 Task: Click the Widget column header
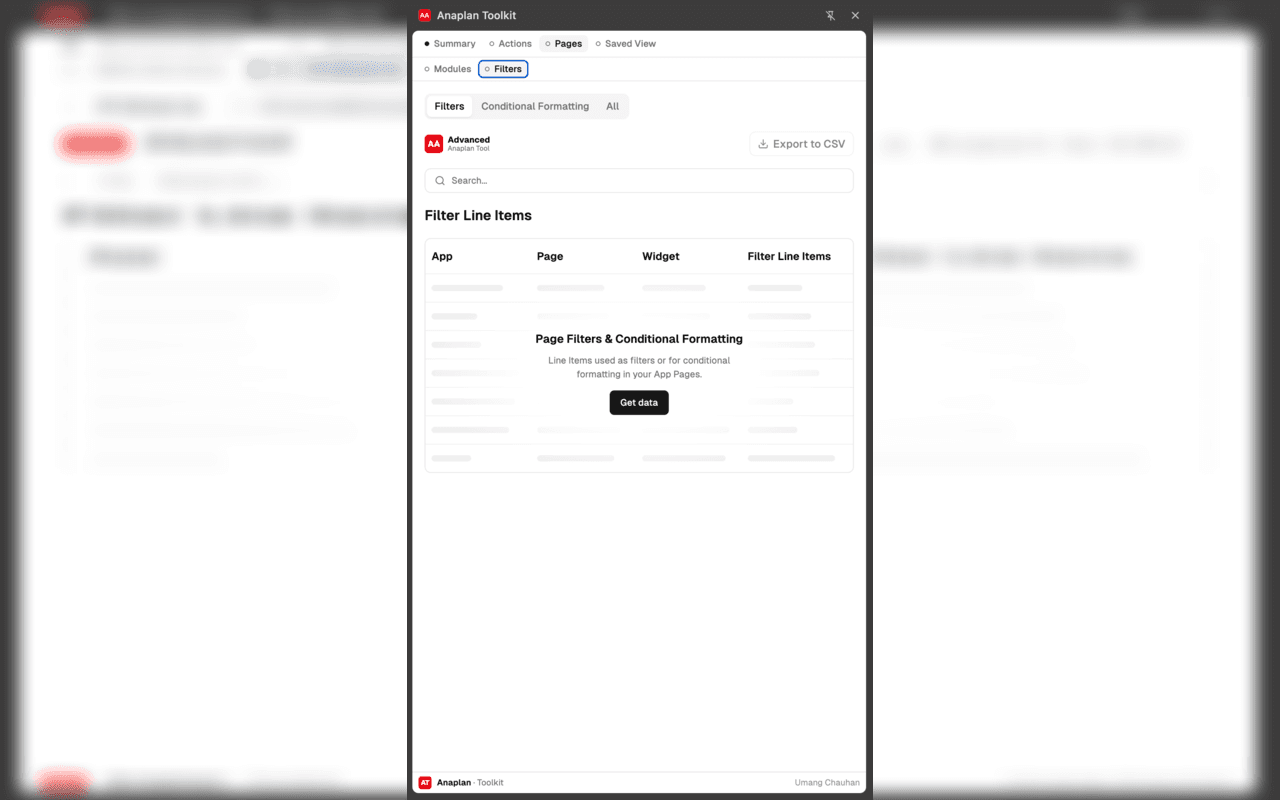[661, 257]
